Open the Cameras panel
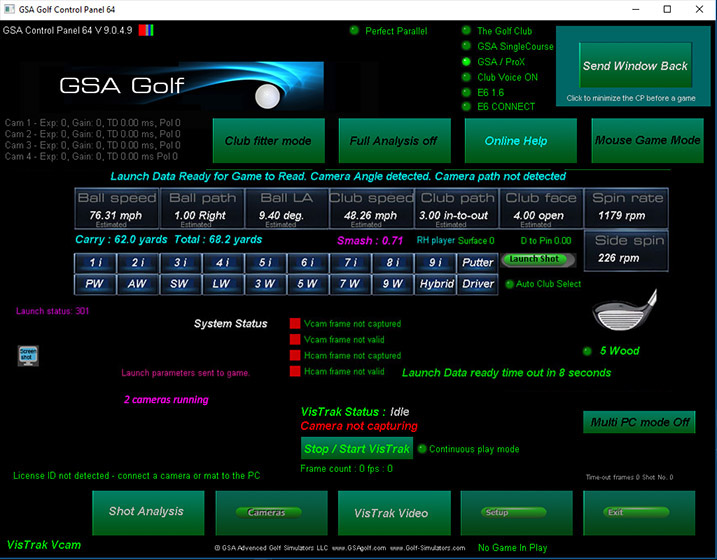This screenshot has width=717, height=560. (x=267, y=512)
